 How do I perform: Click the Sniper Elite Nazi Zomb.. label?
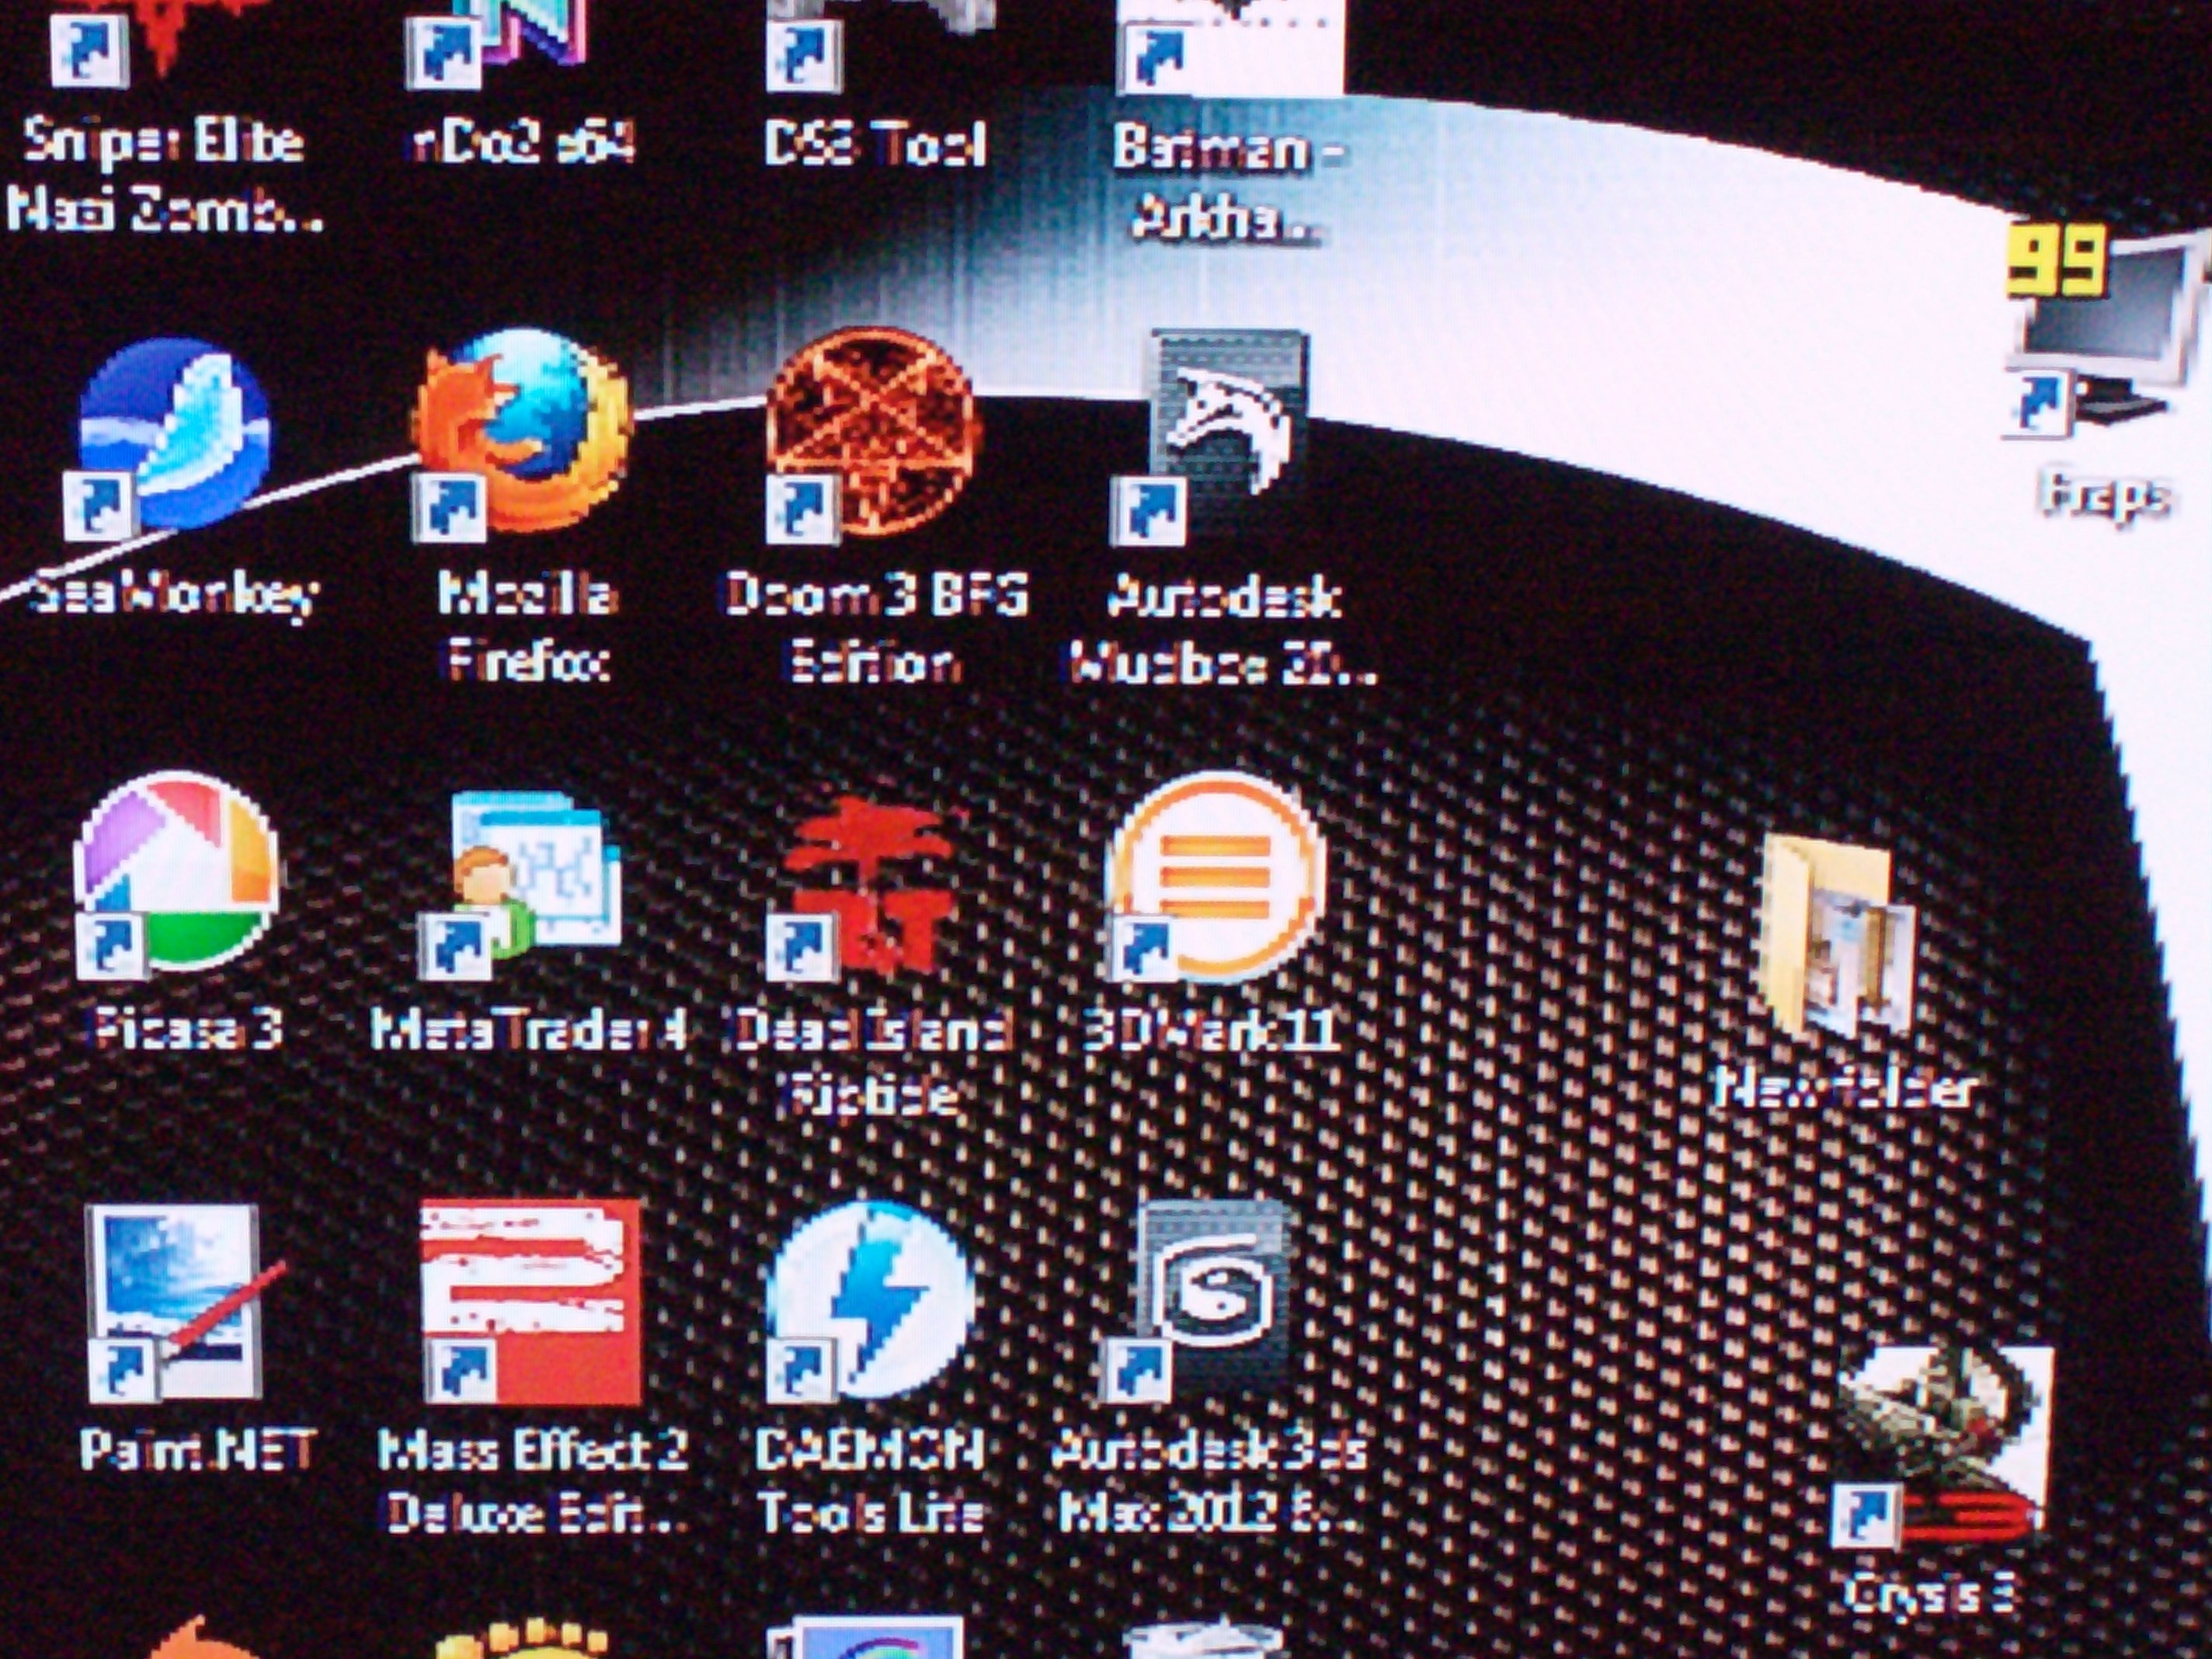(164, 176)
